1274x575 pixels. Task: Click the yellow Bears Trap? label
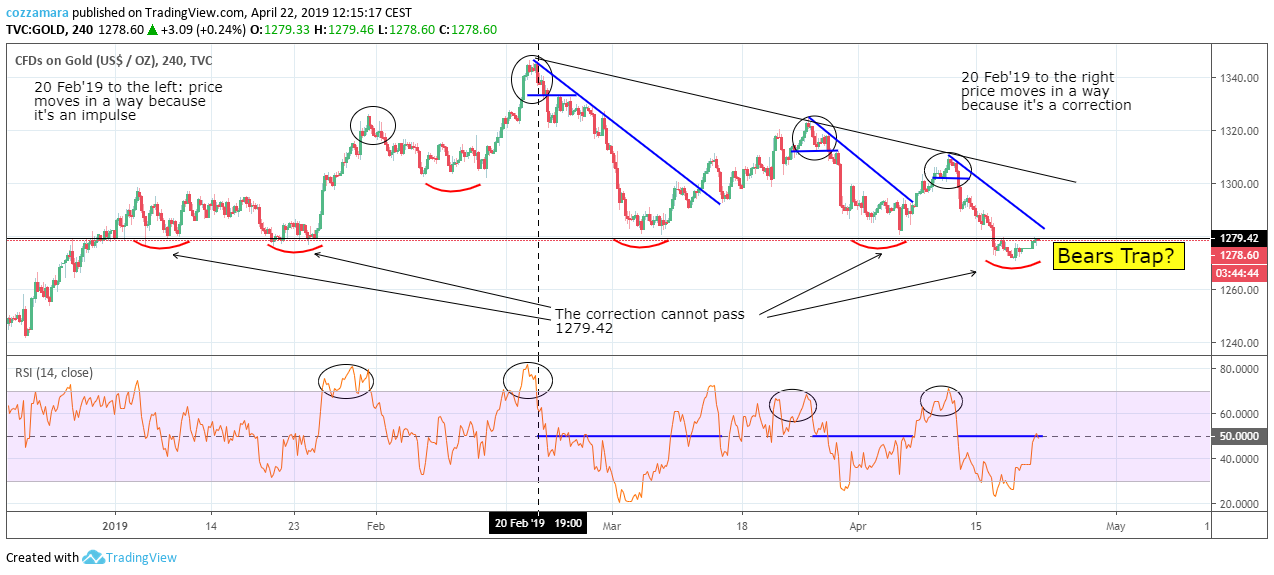pos(1120,256)
